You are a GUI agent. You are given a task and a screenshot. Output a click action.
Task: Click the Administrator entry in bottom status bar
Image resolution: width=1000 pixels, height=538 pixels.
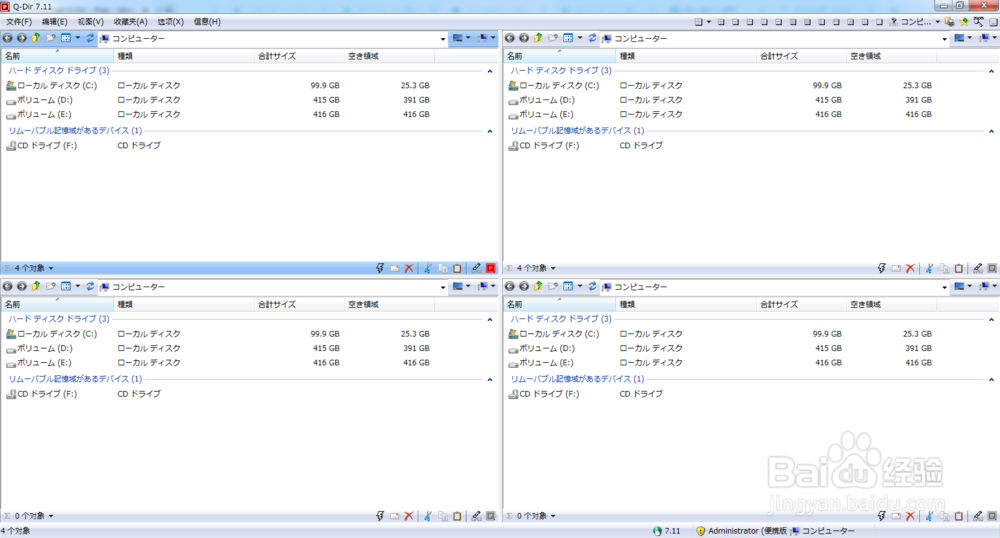[741, 531]
